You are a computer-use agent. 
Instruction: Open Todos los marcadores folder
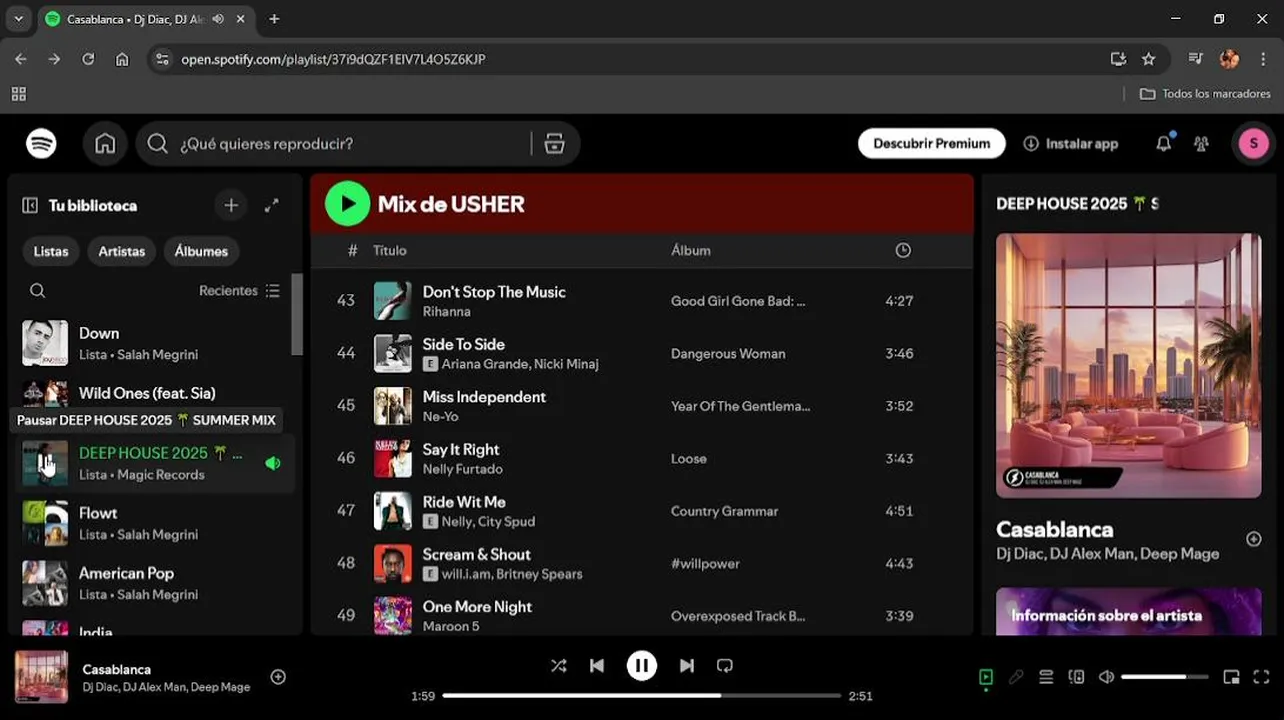click(x=1205, y=94)
